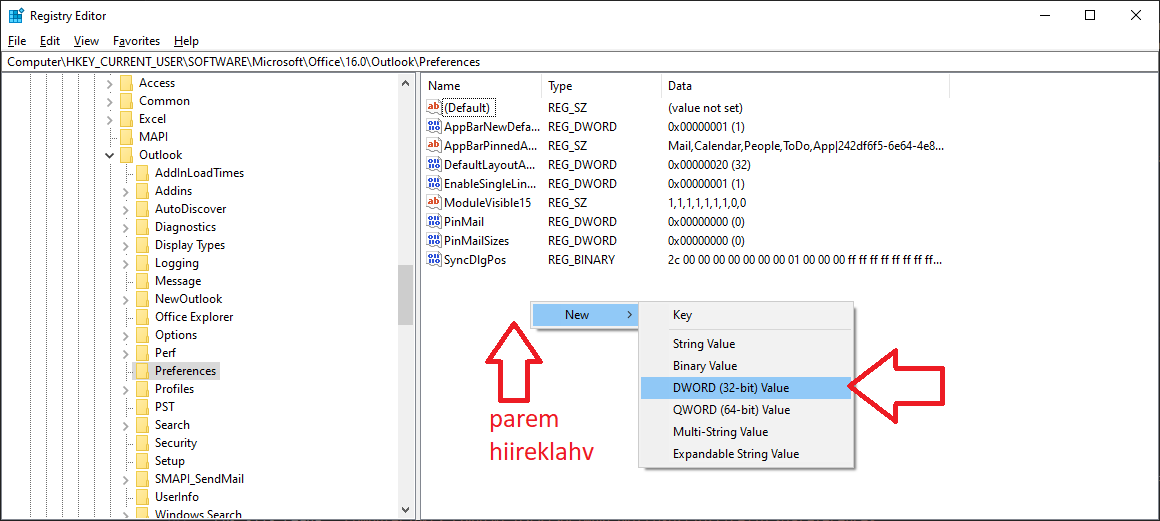Select the Common folder icon
Image resolution: width=1160 pixels, height=521 pixels.
pos(127,101)
